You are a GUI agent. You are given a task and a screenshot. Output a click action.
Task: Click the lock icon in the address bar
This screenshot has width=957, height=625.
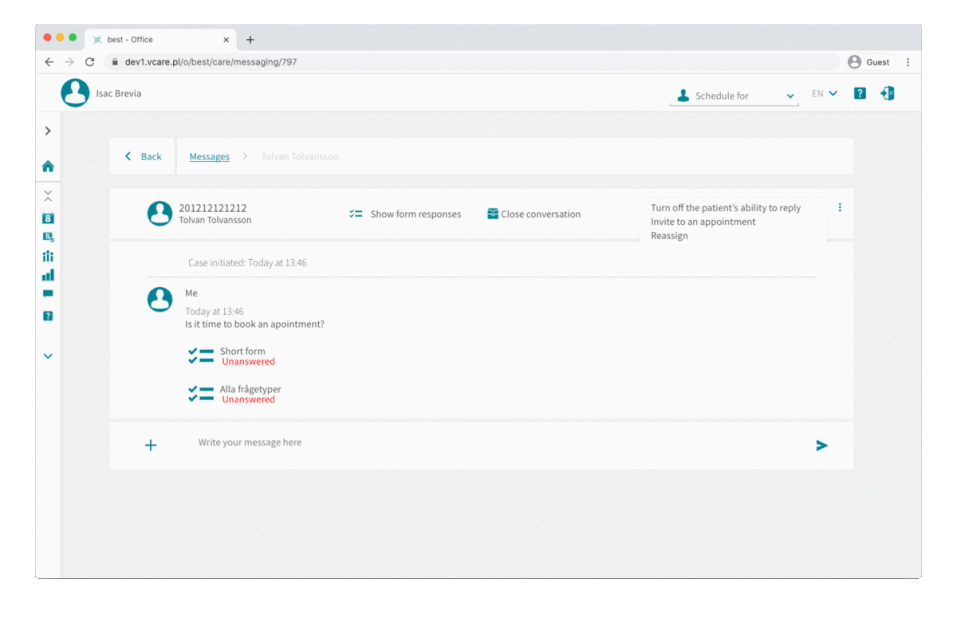click(x=115, y=62)
